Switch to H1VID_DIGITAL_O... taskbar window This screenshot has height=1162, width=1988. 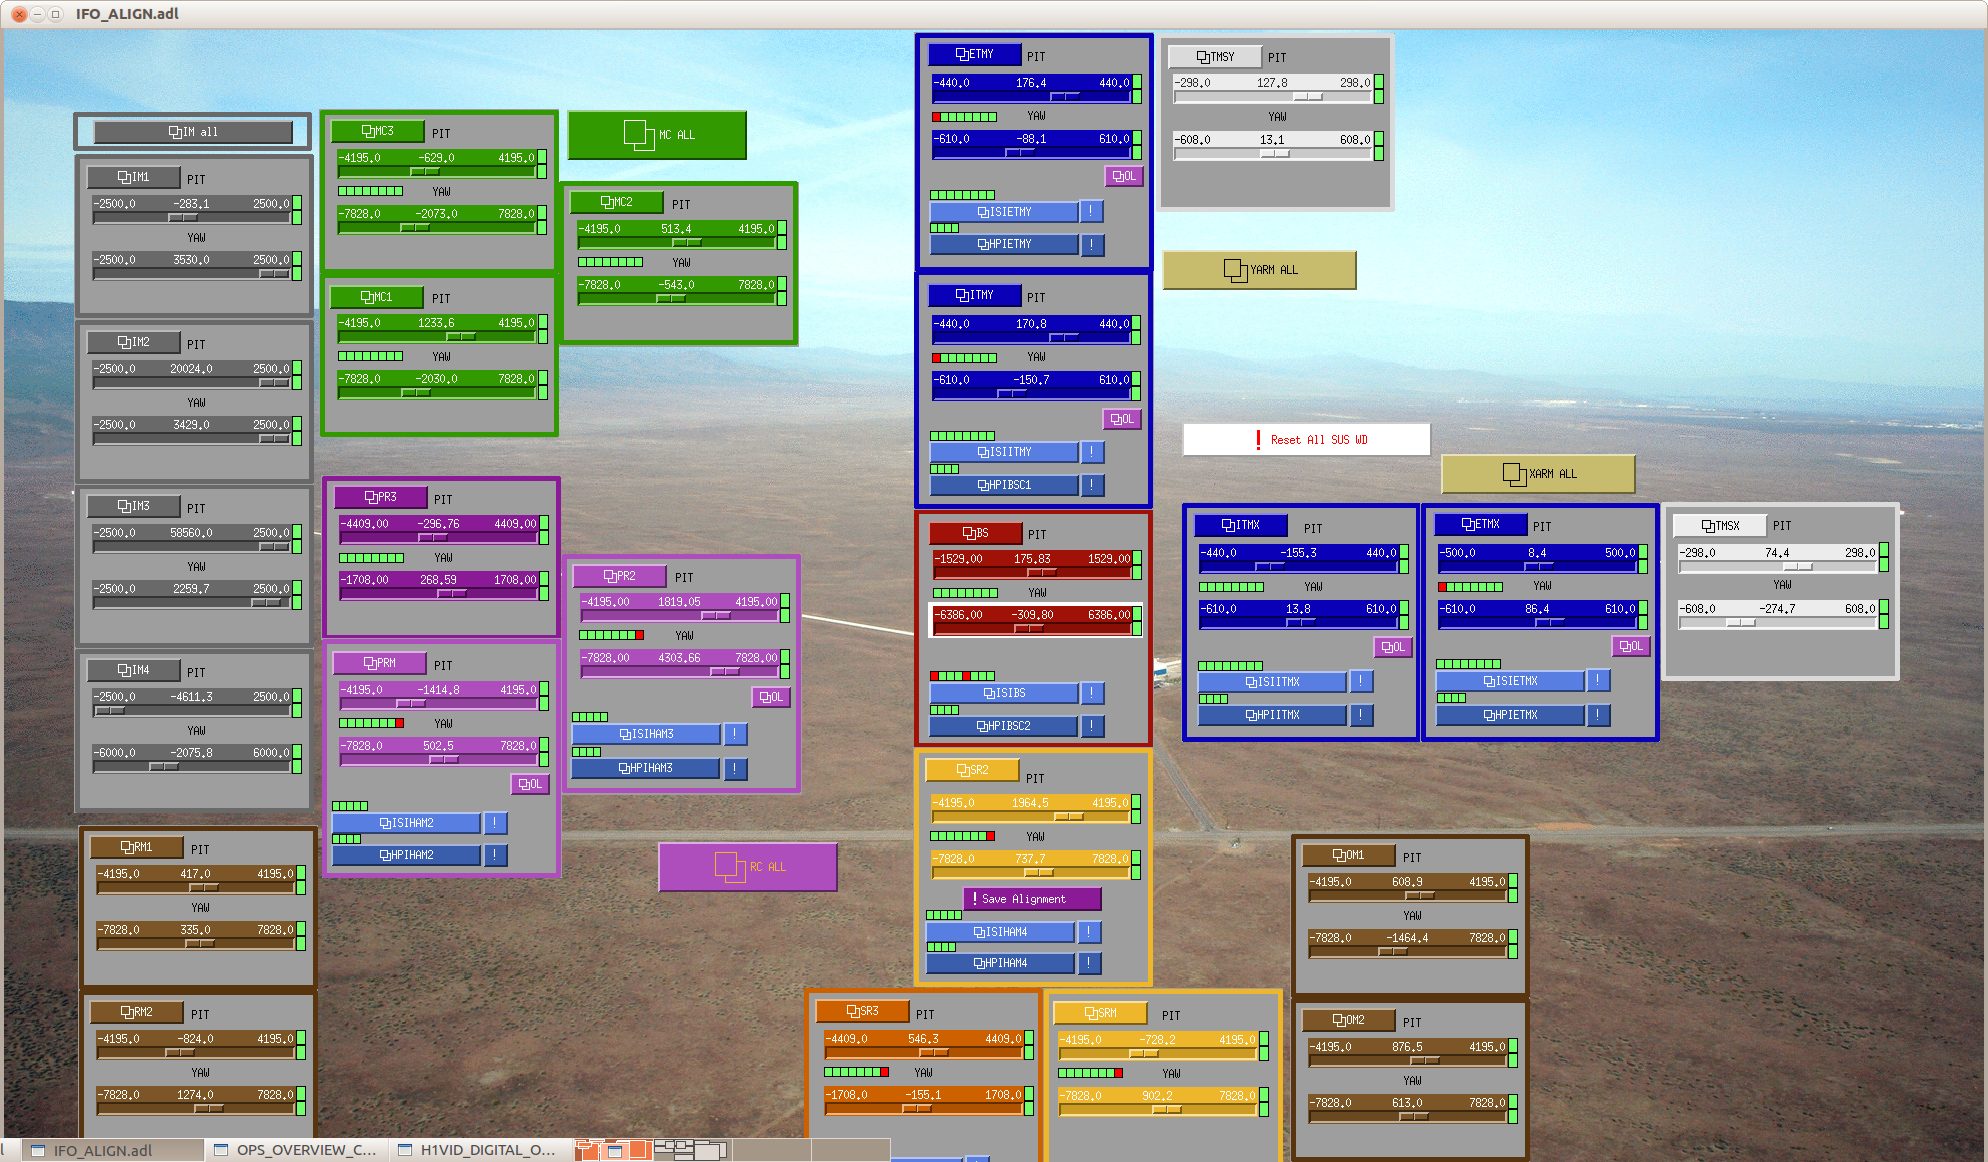[478, 1150]
